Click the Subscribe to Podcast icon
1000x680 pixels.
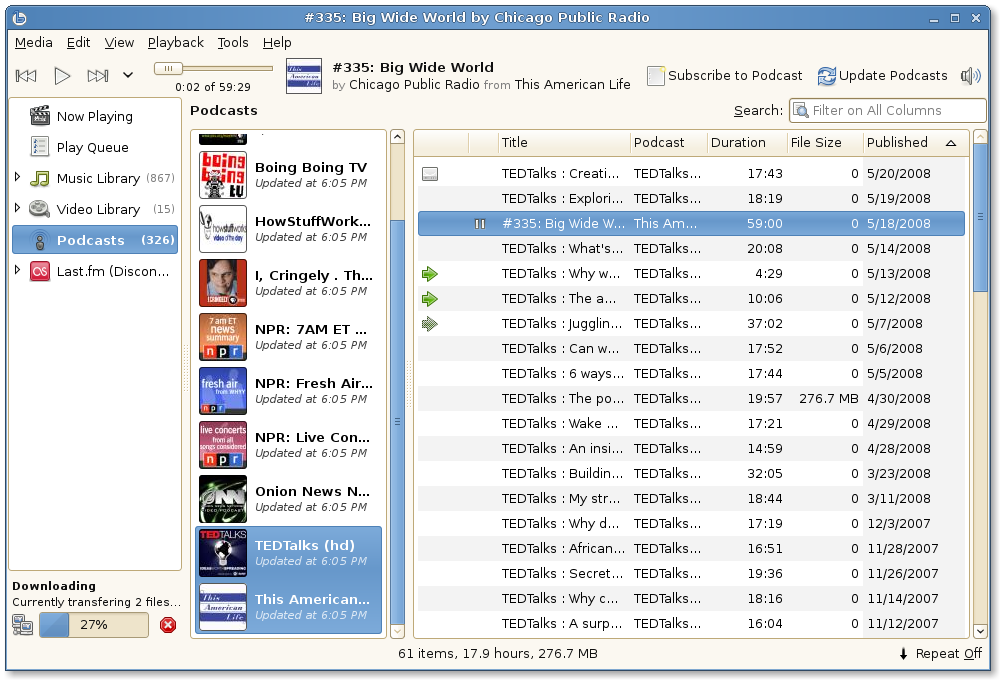tap(656, 75)
